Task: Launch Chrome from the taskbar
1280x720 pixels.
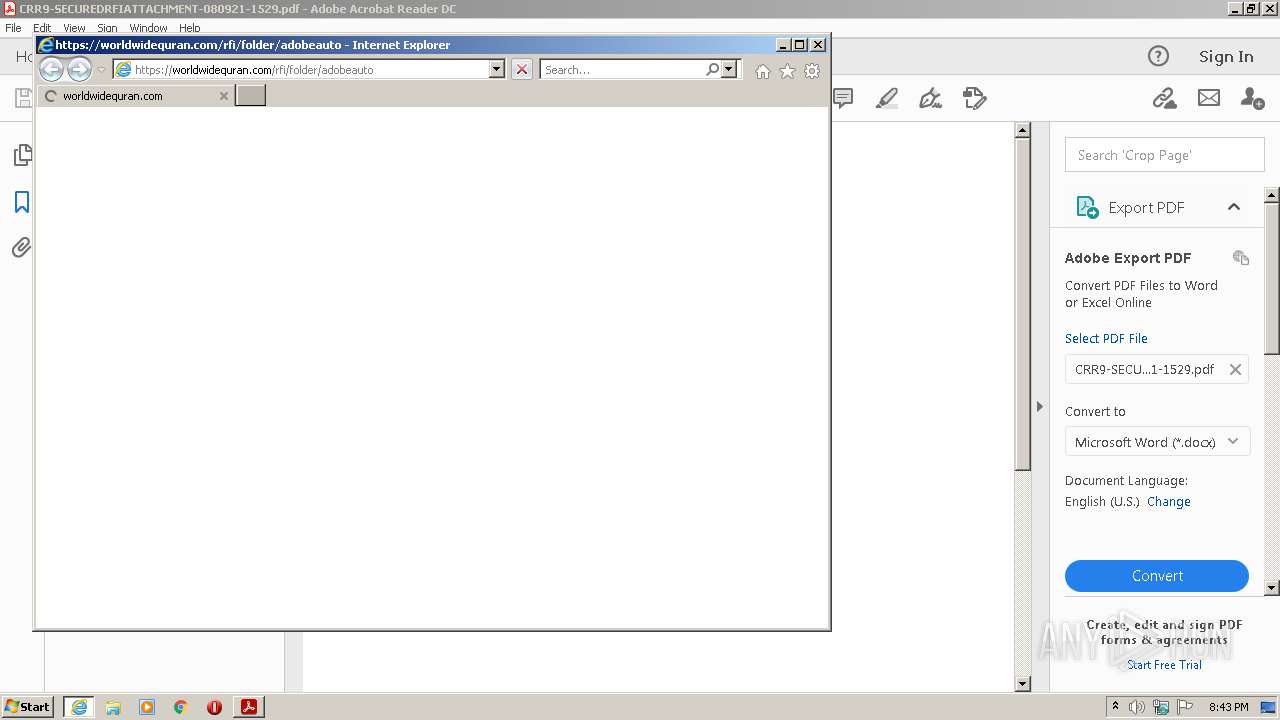Action: coord(181,707)
